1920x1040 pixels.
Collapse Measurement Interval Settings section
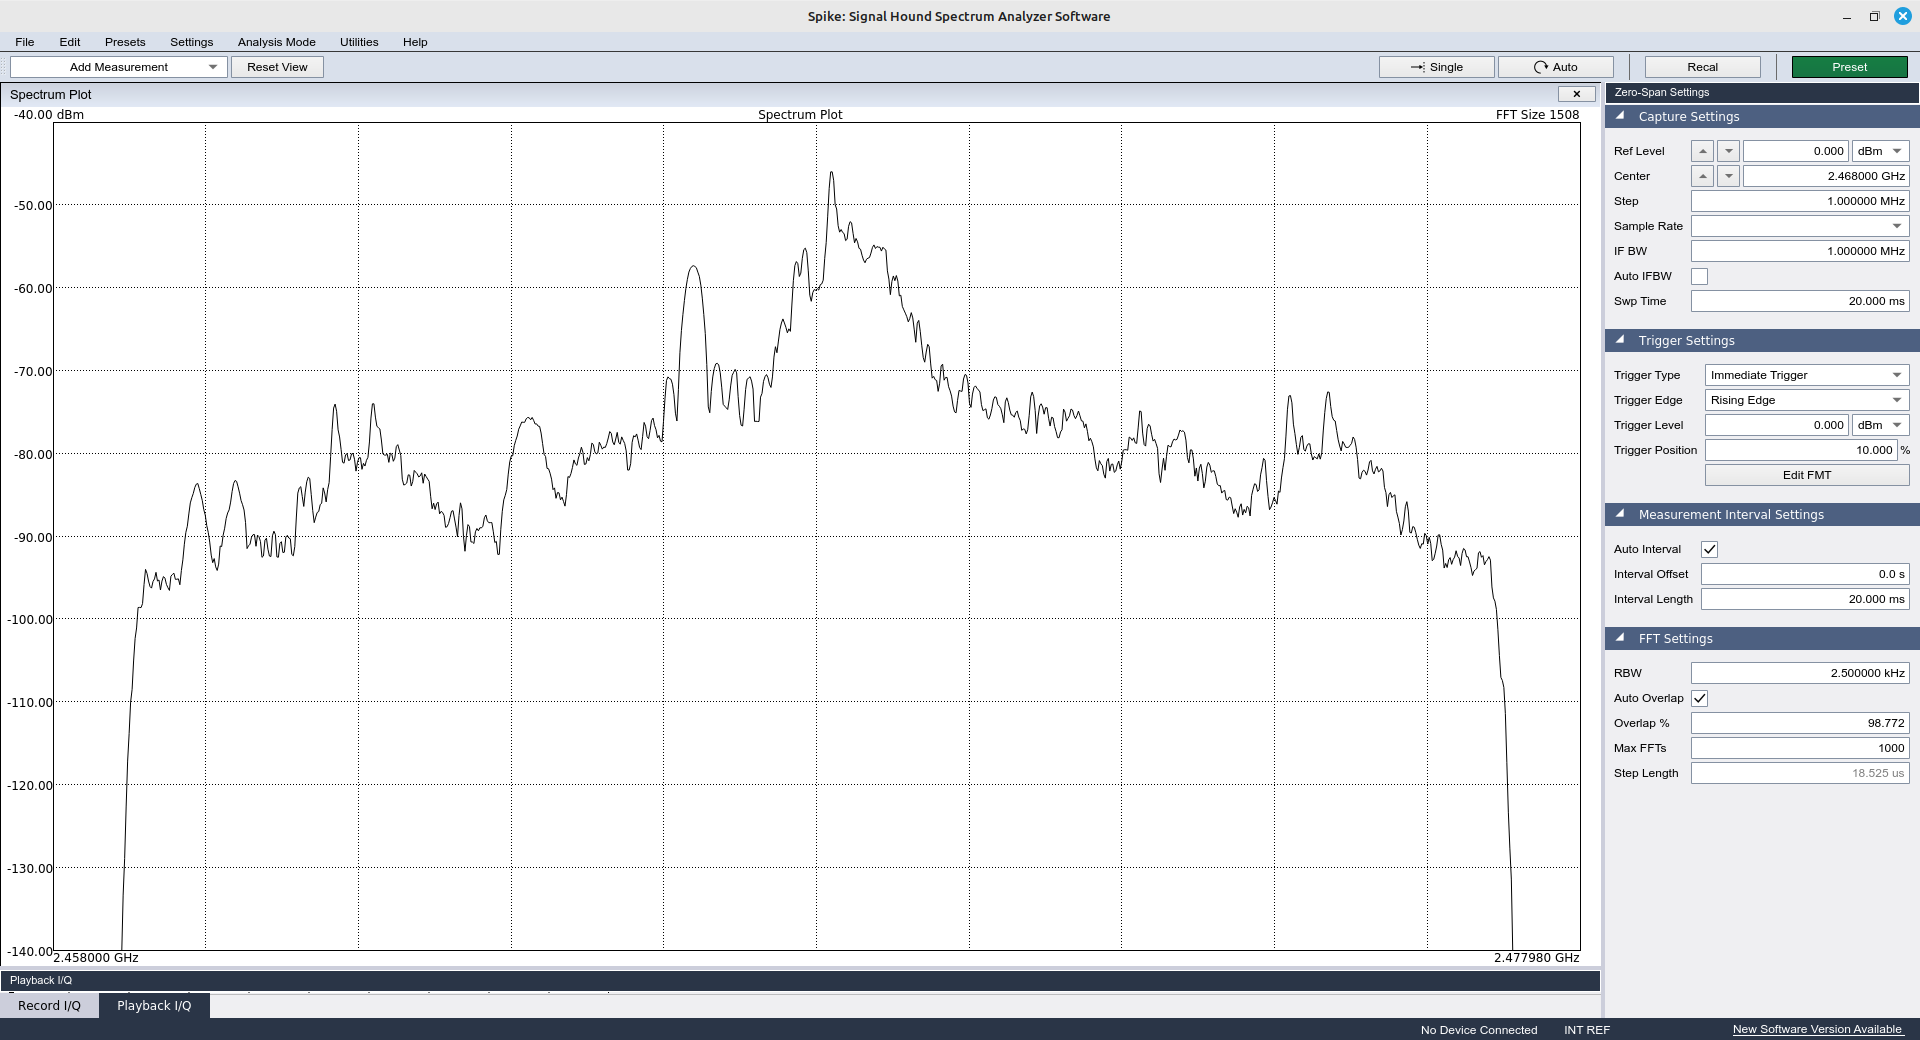1620,514
